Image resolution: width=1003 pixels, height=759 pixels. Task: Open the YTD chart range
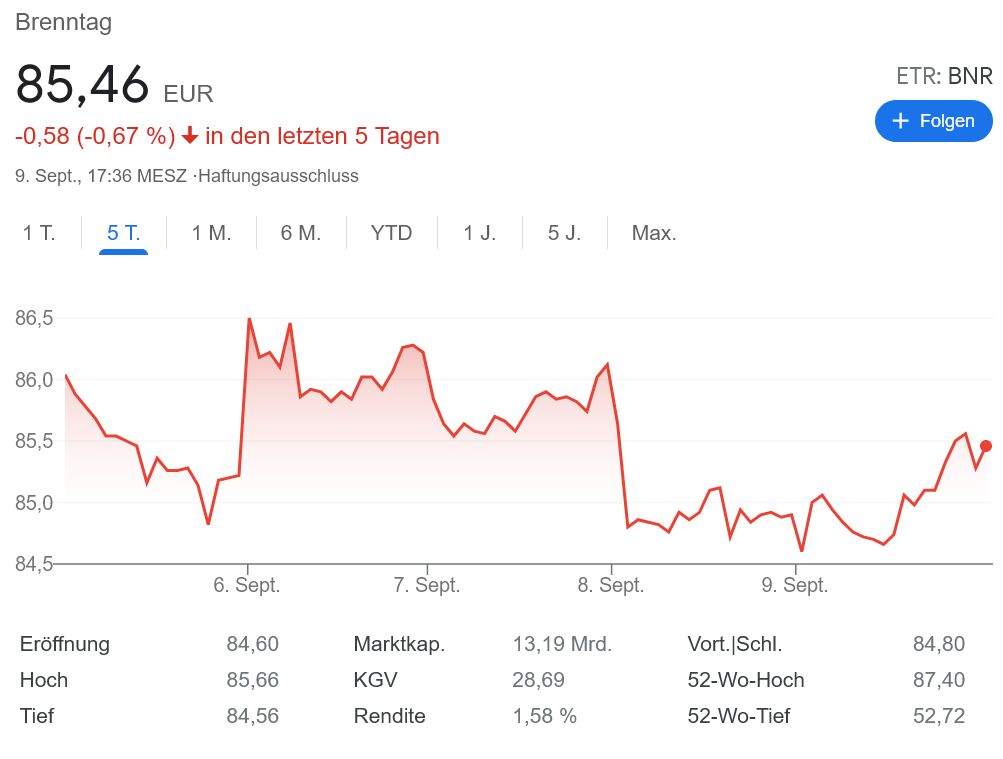tap(391, 233)
